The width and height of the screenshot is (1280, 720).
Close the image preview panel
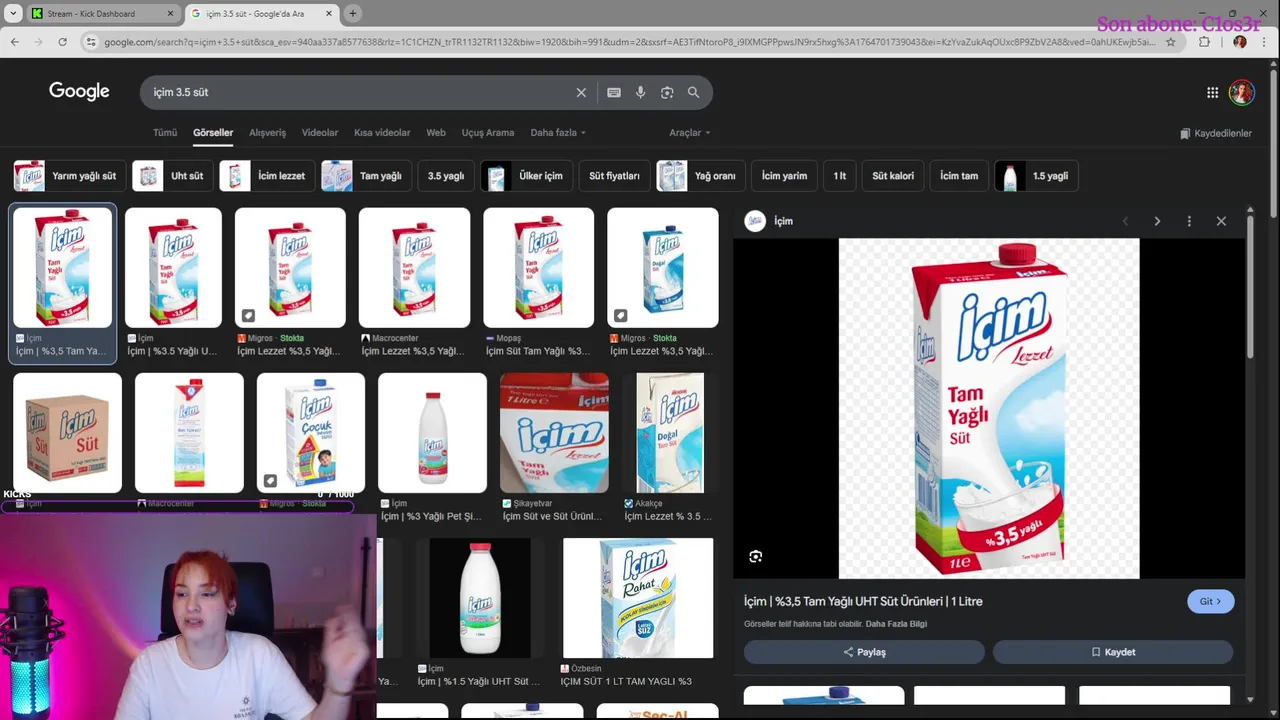(x=1221, y=221)
